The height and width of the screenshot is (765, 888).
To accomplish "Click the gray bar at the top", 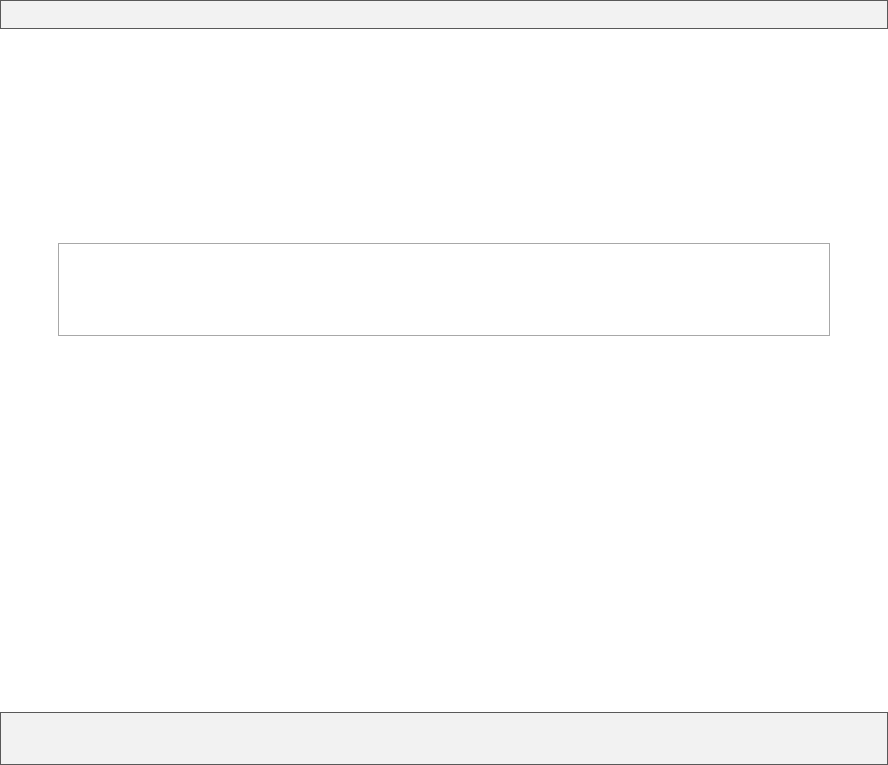I will (444, 14).
